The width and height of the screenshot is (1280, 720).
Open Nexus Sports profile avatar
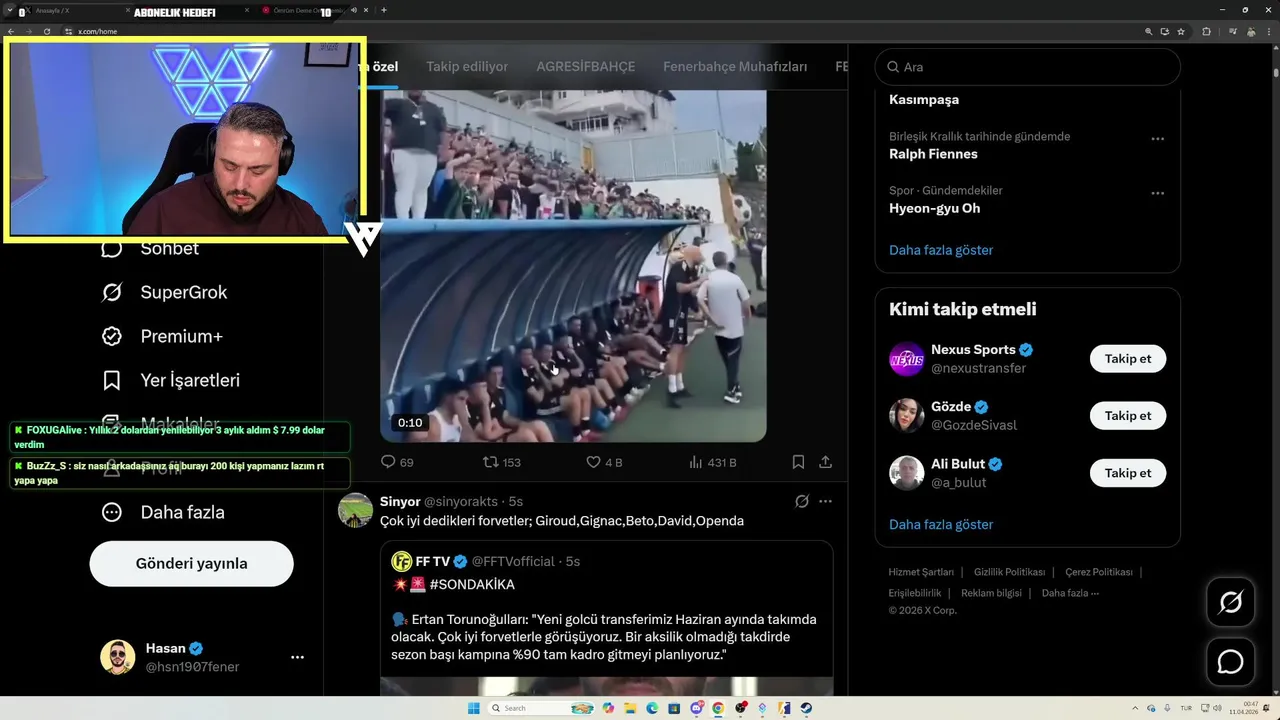pyautogui.click(x=907, y=359)
